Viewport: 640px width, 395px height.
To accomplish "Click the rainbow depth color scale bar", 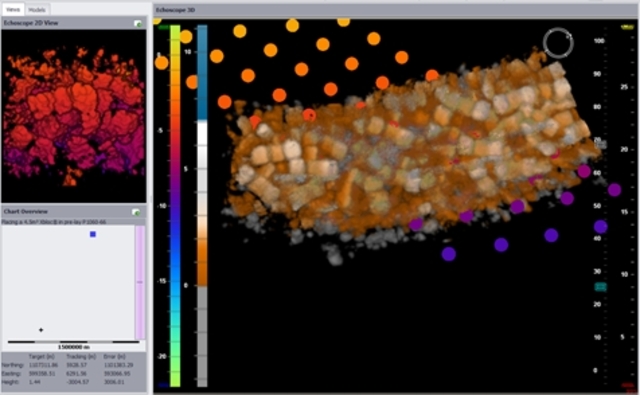I will pyautogui.click(x=175, y=206).
